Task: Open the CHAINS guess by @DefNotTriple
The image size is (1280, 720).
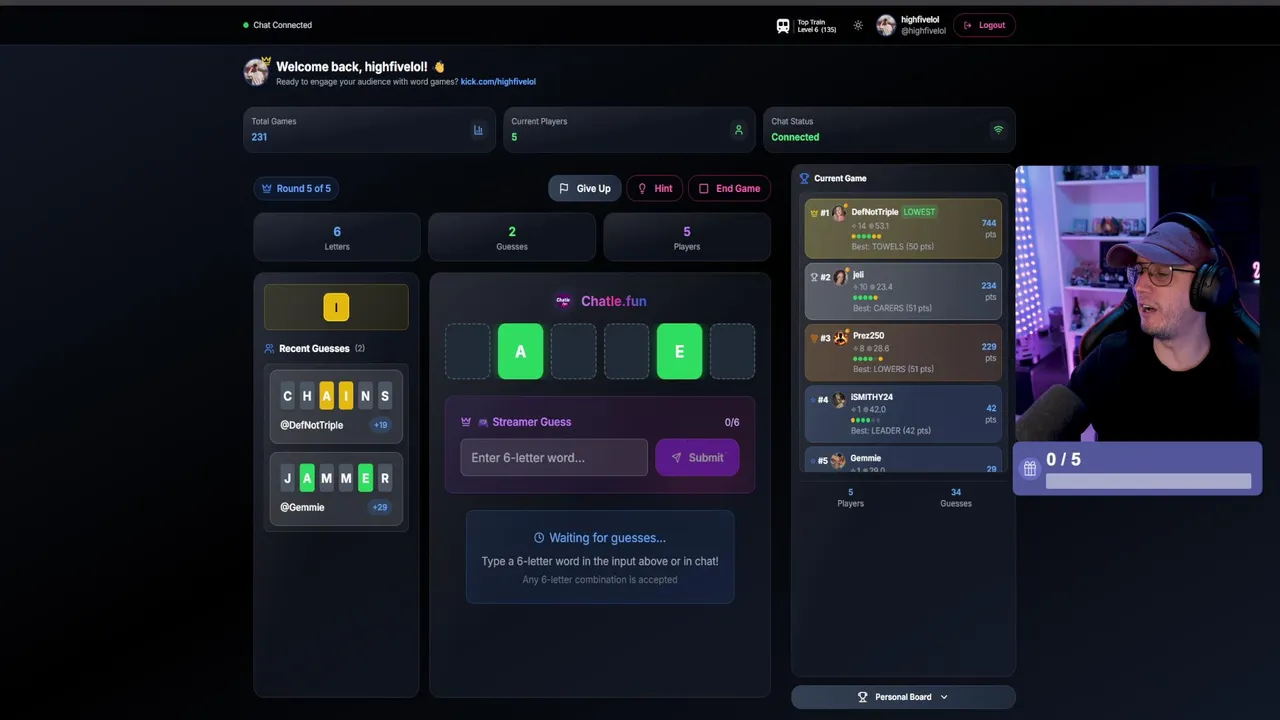Action: [336, 406]
